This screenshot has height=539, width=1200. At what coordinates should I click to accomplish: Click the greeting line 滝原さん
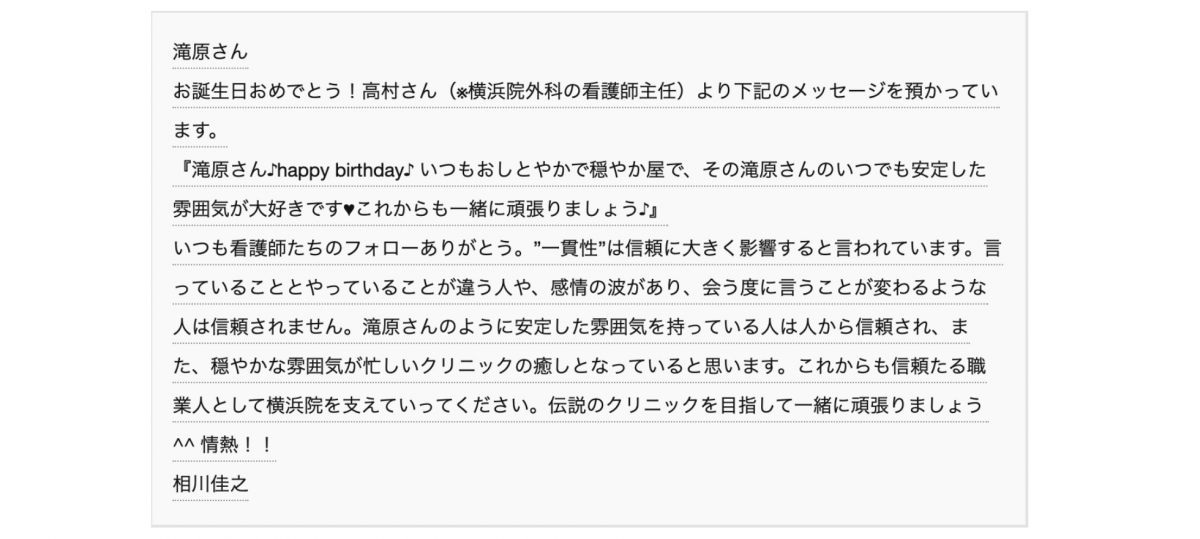(210, 52)
